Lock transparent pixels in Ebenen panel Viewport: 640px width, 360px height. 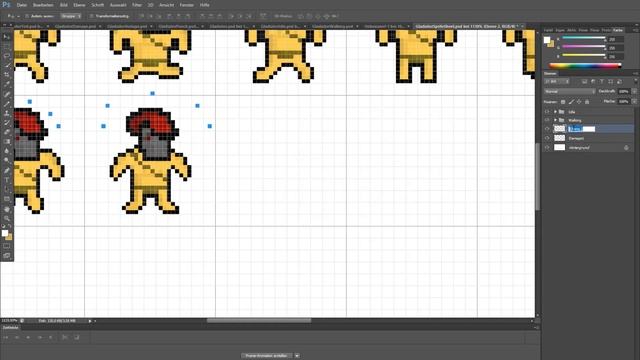(x=563, y=102)
